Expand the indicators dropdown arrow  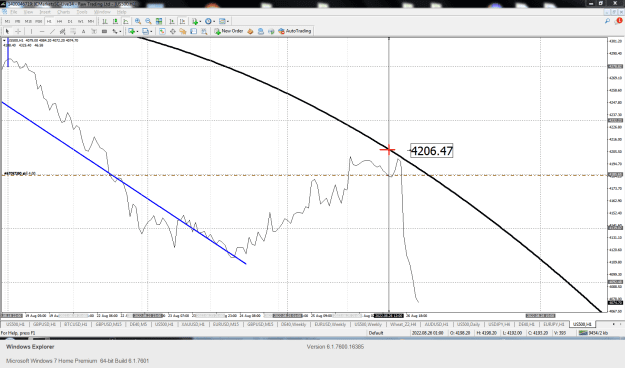coord(200,21)
